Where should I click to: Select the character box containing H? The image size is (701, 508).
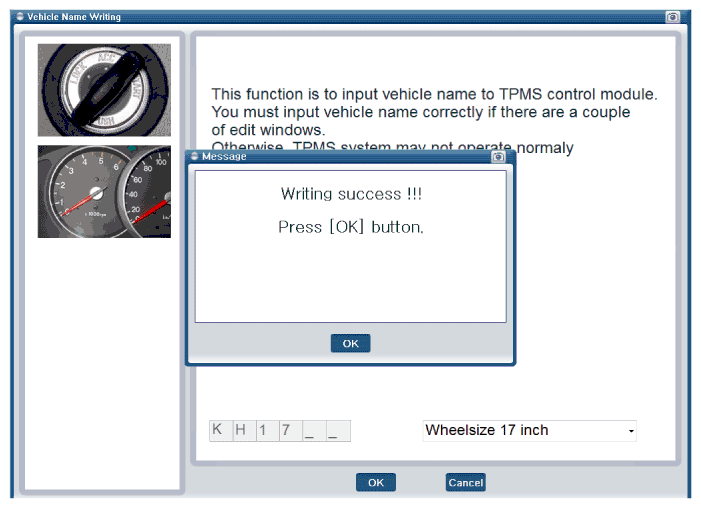tap(244, 431)
